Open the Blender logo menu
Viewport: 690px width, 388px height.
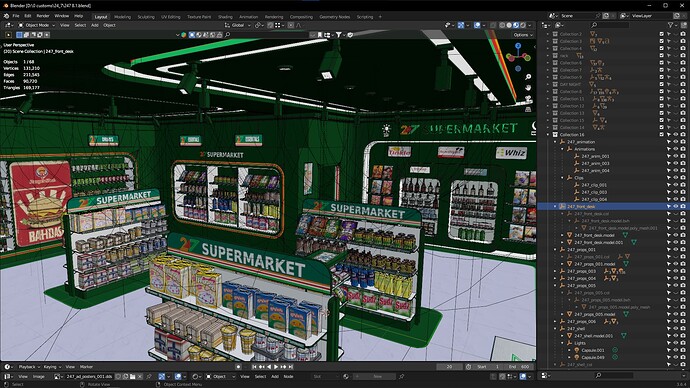pyautogui.click(x=6, y=16)
